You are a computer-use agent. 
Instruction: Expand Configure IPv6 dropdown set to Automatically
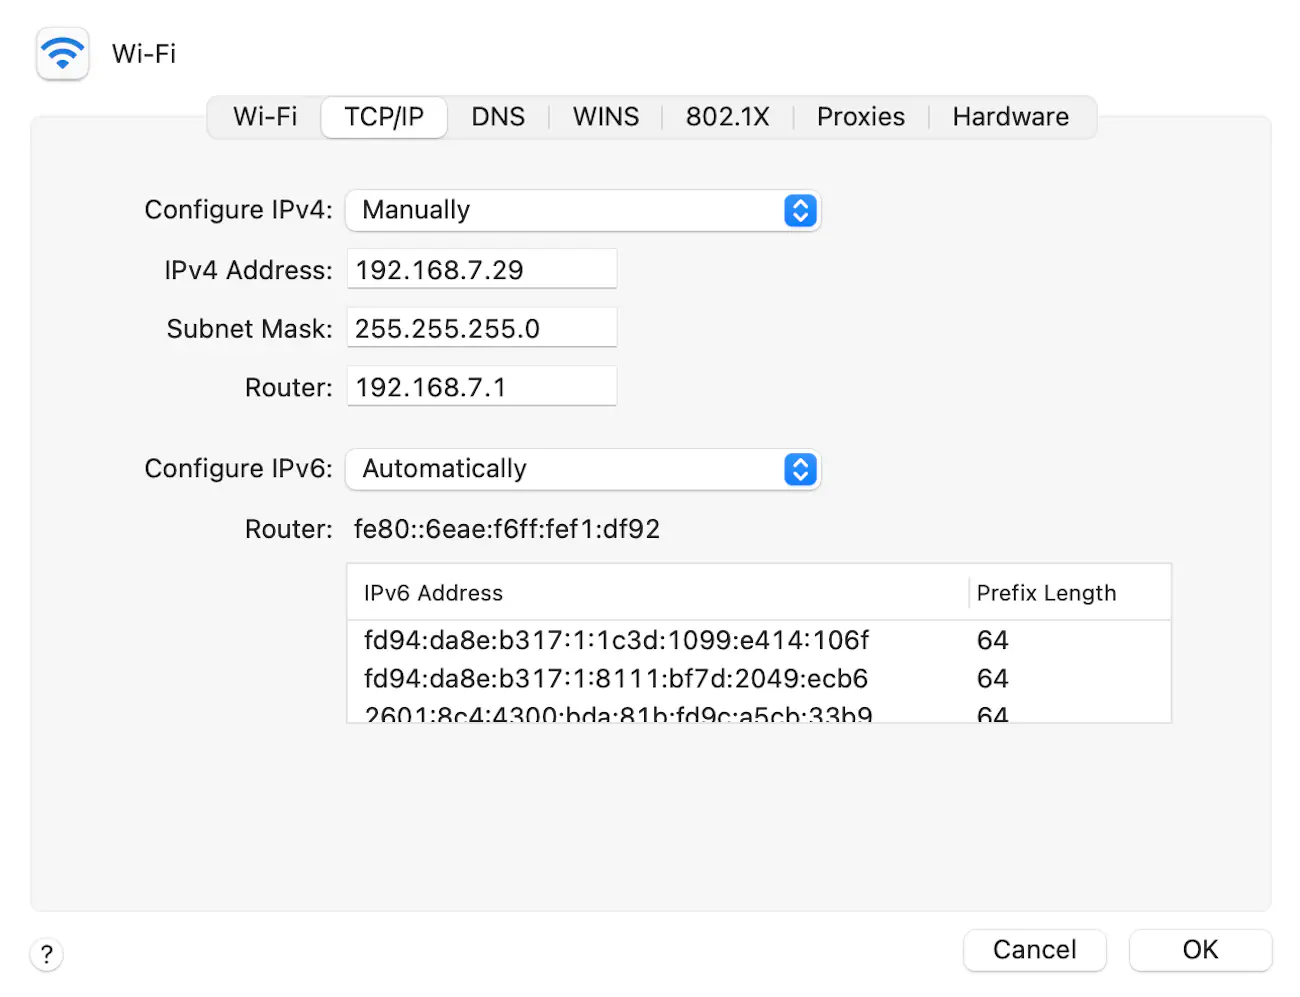point(582,469)
